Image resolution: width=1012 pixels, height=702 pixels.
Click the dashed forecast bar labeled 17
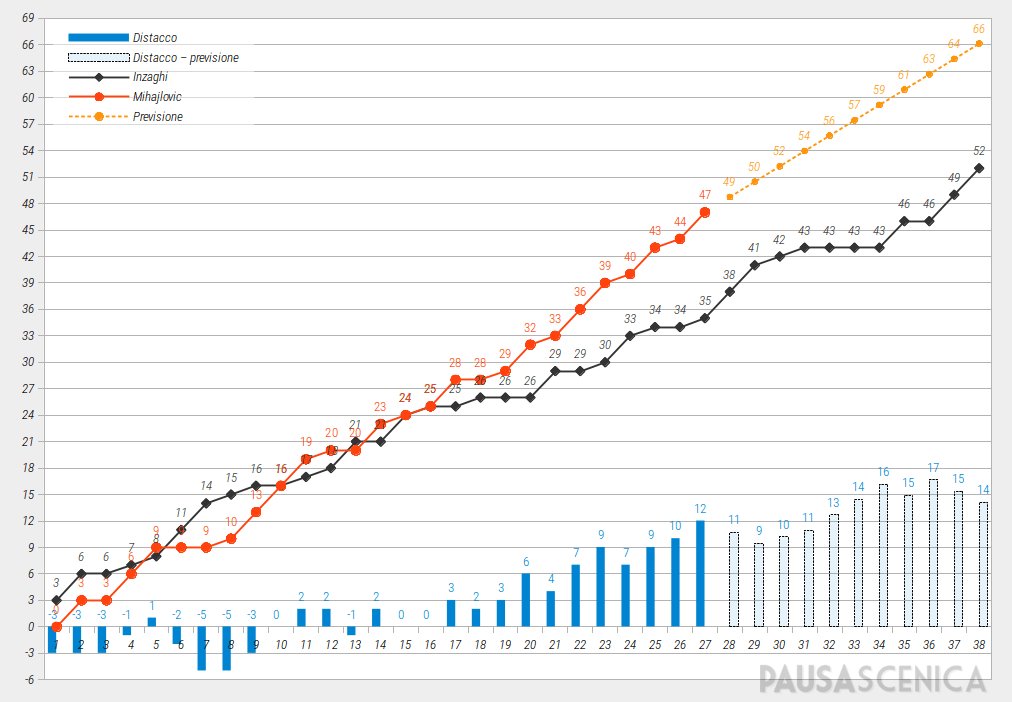click(933, 553)
